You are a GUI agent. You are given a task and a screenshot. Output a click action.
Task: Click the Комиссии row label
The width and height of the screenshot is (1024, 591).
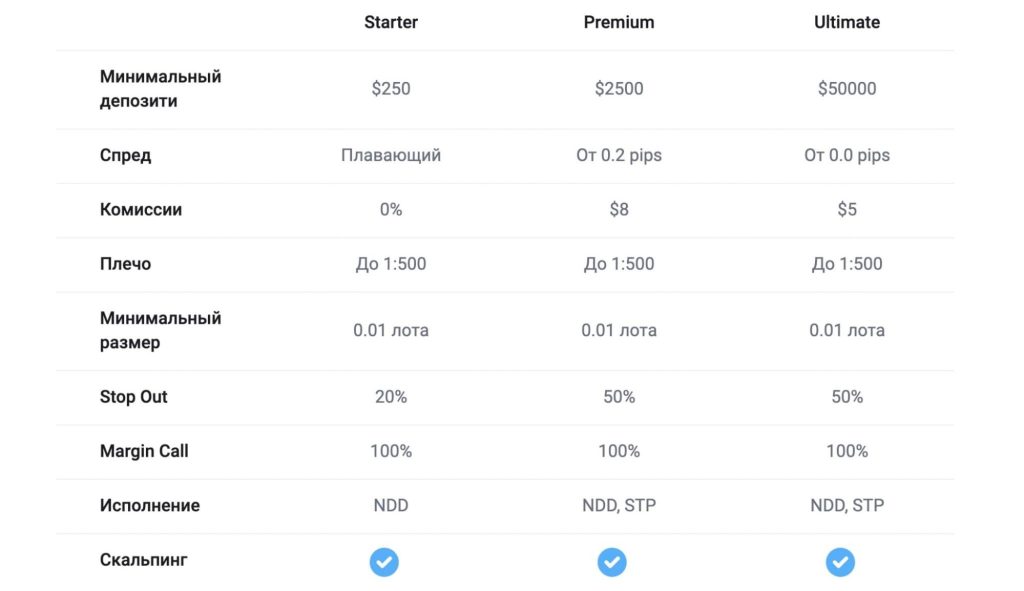tap(140, 209)
